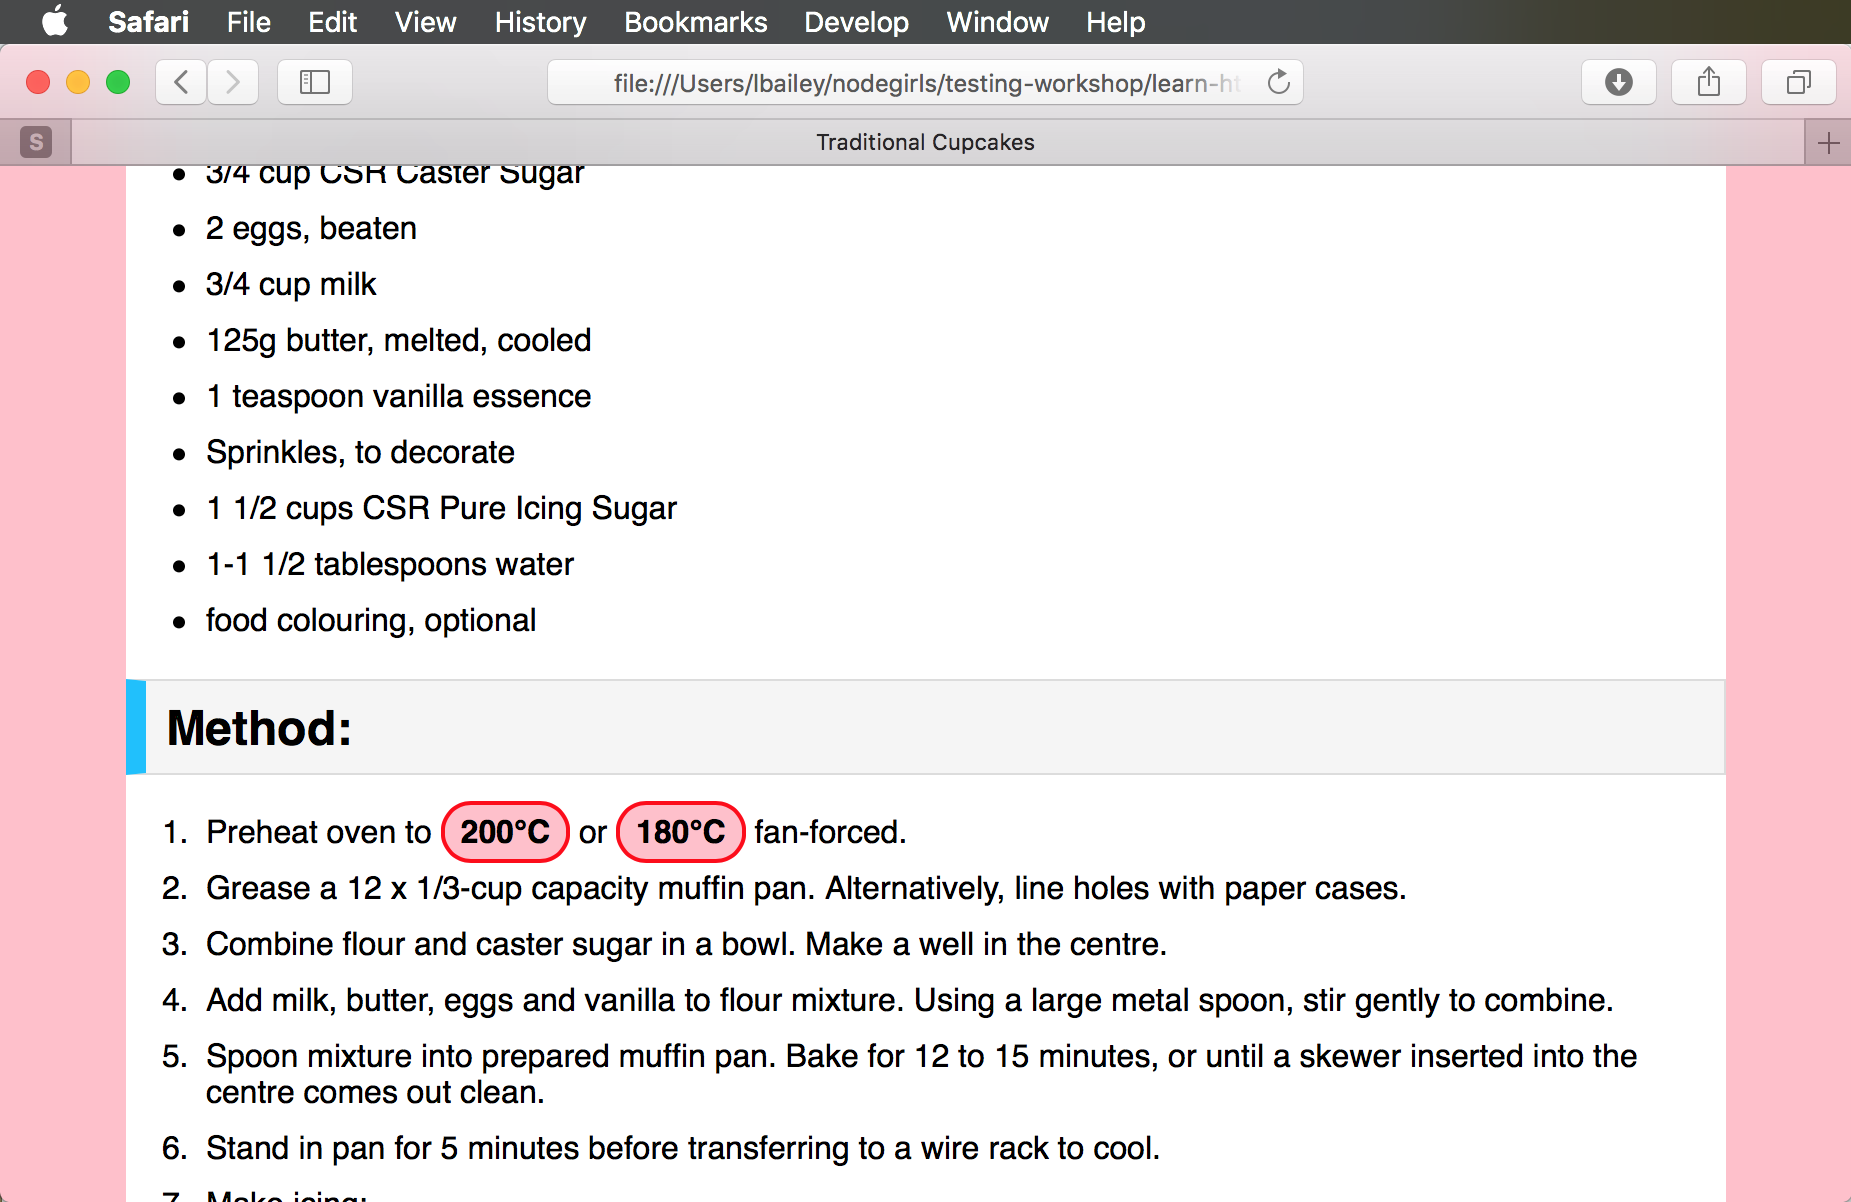Click '125g butter, melted, cooled' ingredient
Screen dimensions: 1851x1202
pyautogui.click(x=399, y=341)
